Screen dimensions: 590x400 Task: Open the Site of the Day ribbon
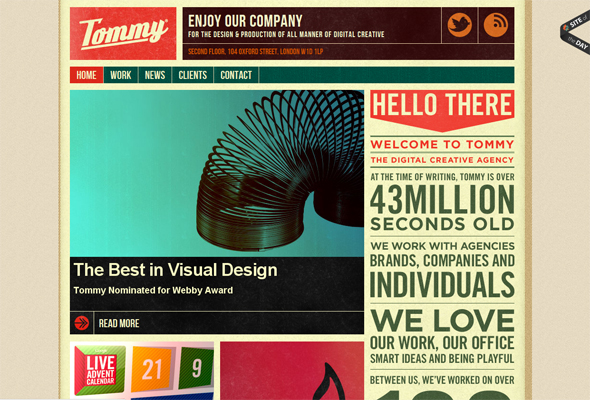point(575,33)
